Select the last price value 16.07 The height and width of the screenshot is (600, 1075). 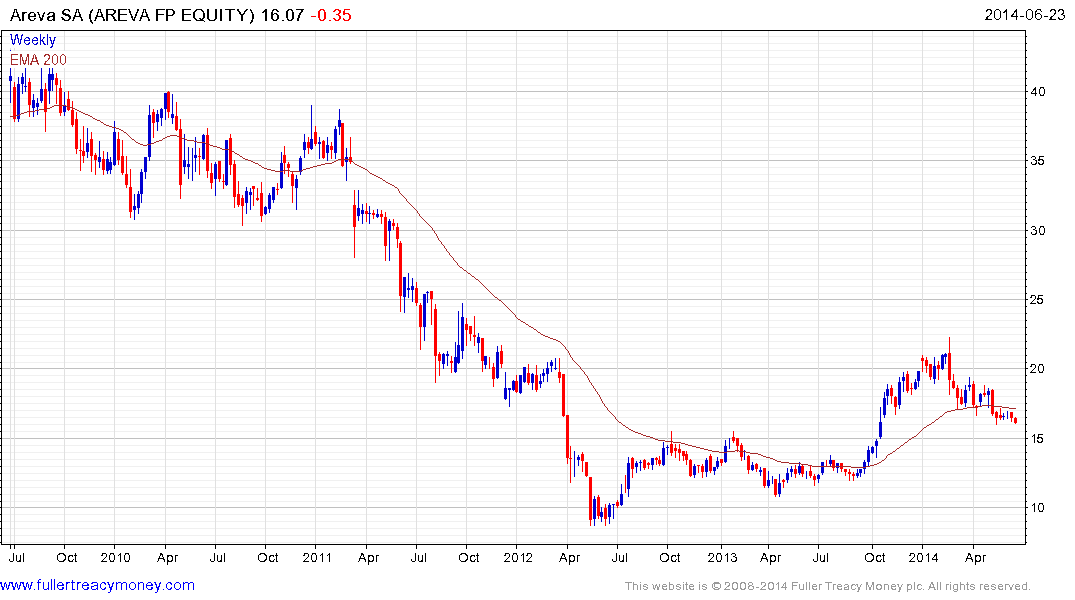tap(282, 15)
